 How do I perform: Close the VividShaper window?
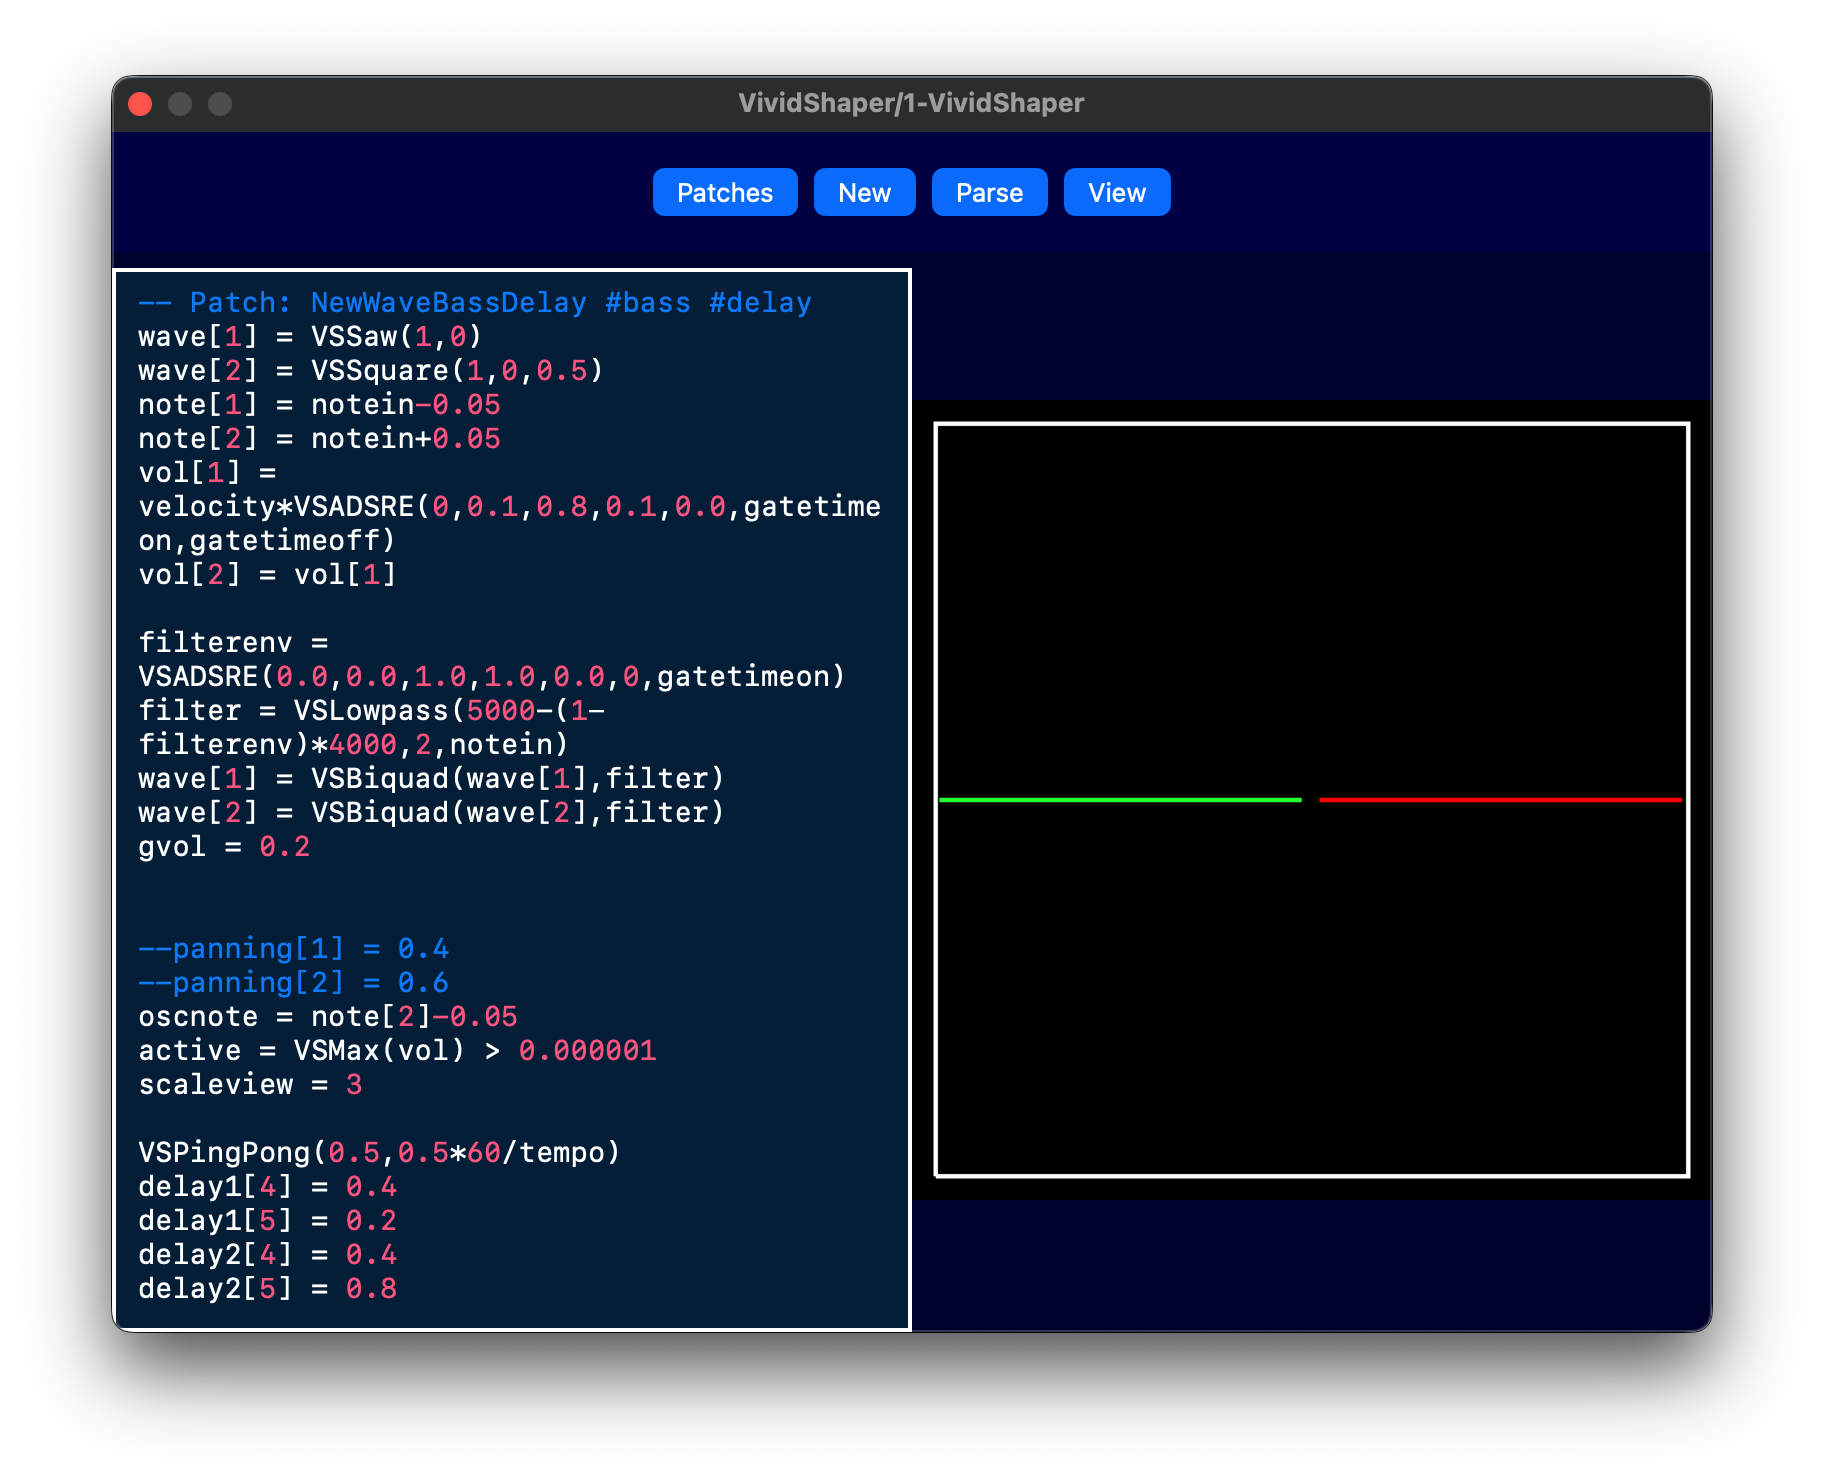pyautogui.click(x=140, y=104)
